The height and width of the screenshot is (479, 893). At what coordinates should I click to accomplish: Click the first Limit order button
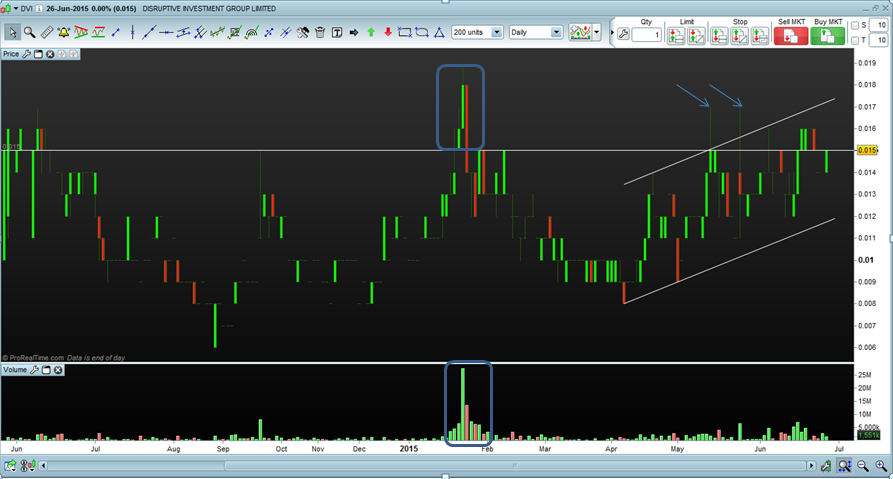676,36
